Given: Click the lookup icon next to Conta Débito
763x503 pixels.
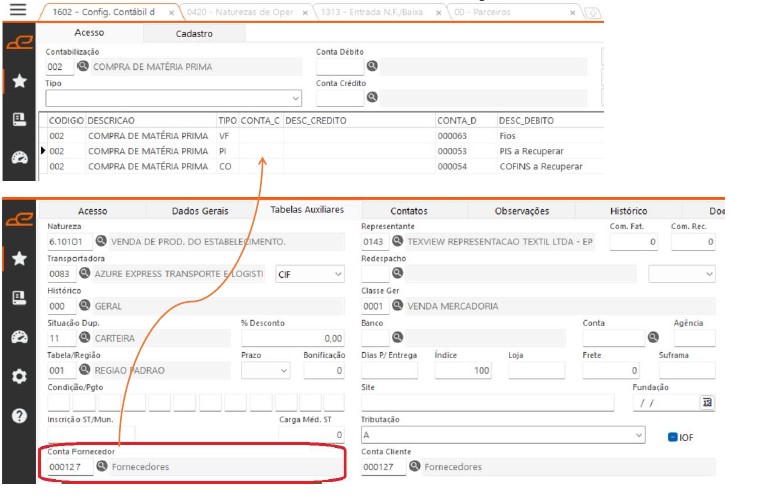Looking at the screenshot, I should 371,67.
